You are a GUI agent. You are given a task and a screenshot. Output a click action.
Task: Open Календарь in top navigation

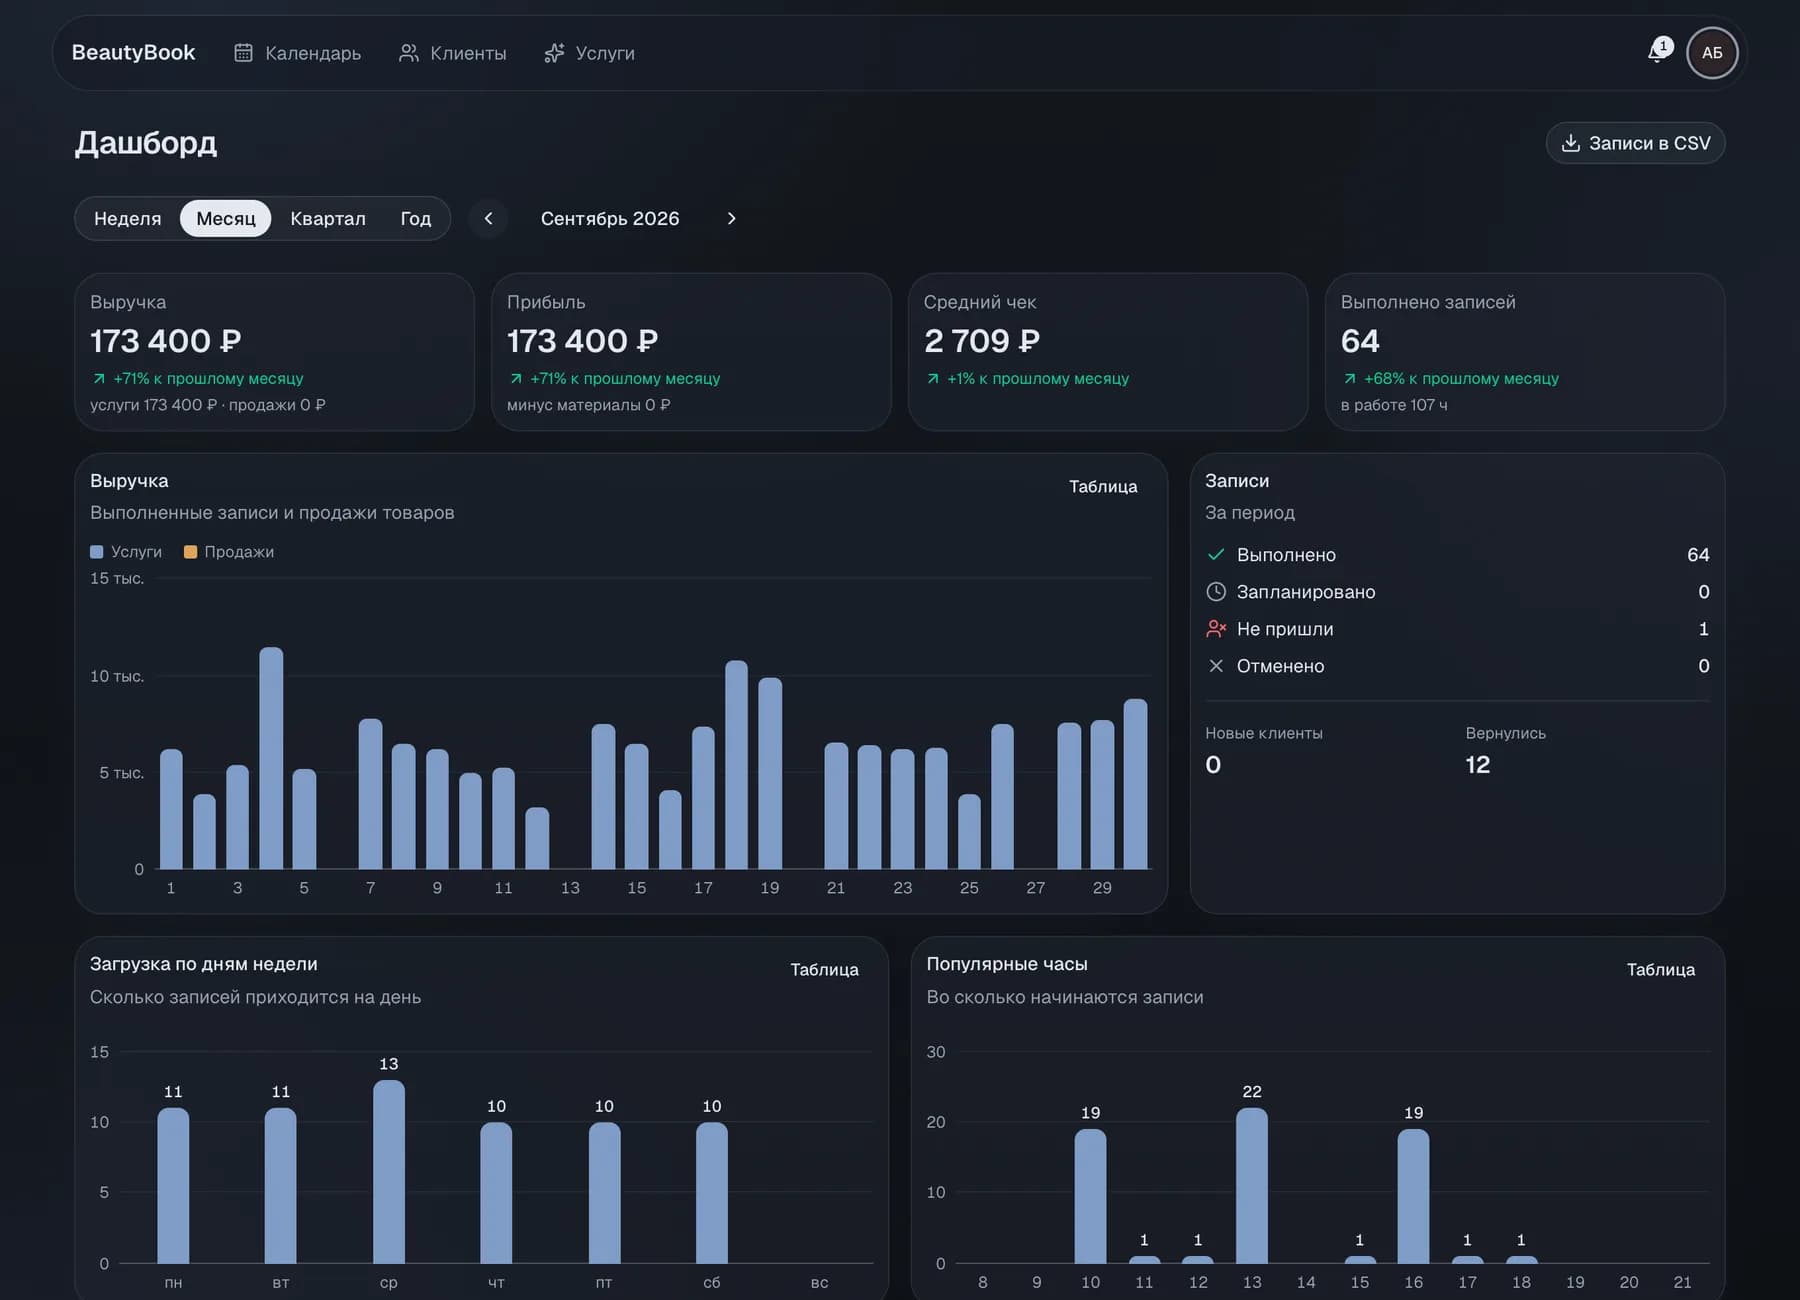(x=297, y=53)
